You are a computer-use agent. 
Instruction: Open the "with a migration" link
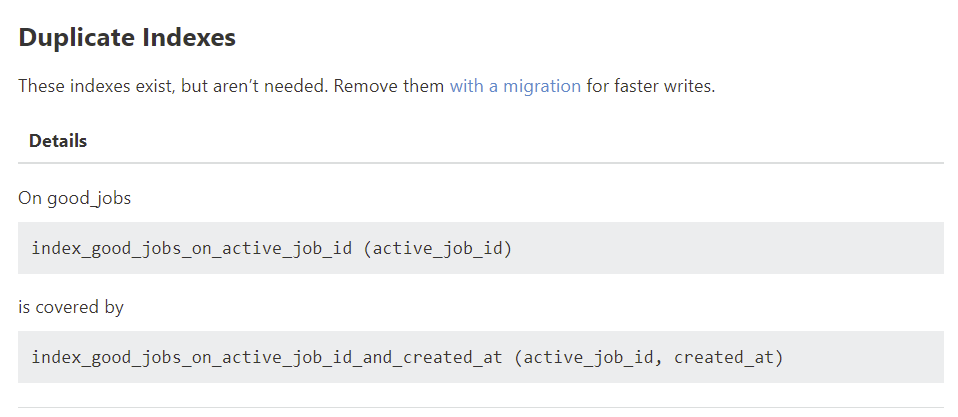click(x=515, y=86)
